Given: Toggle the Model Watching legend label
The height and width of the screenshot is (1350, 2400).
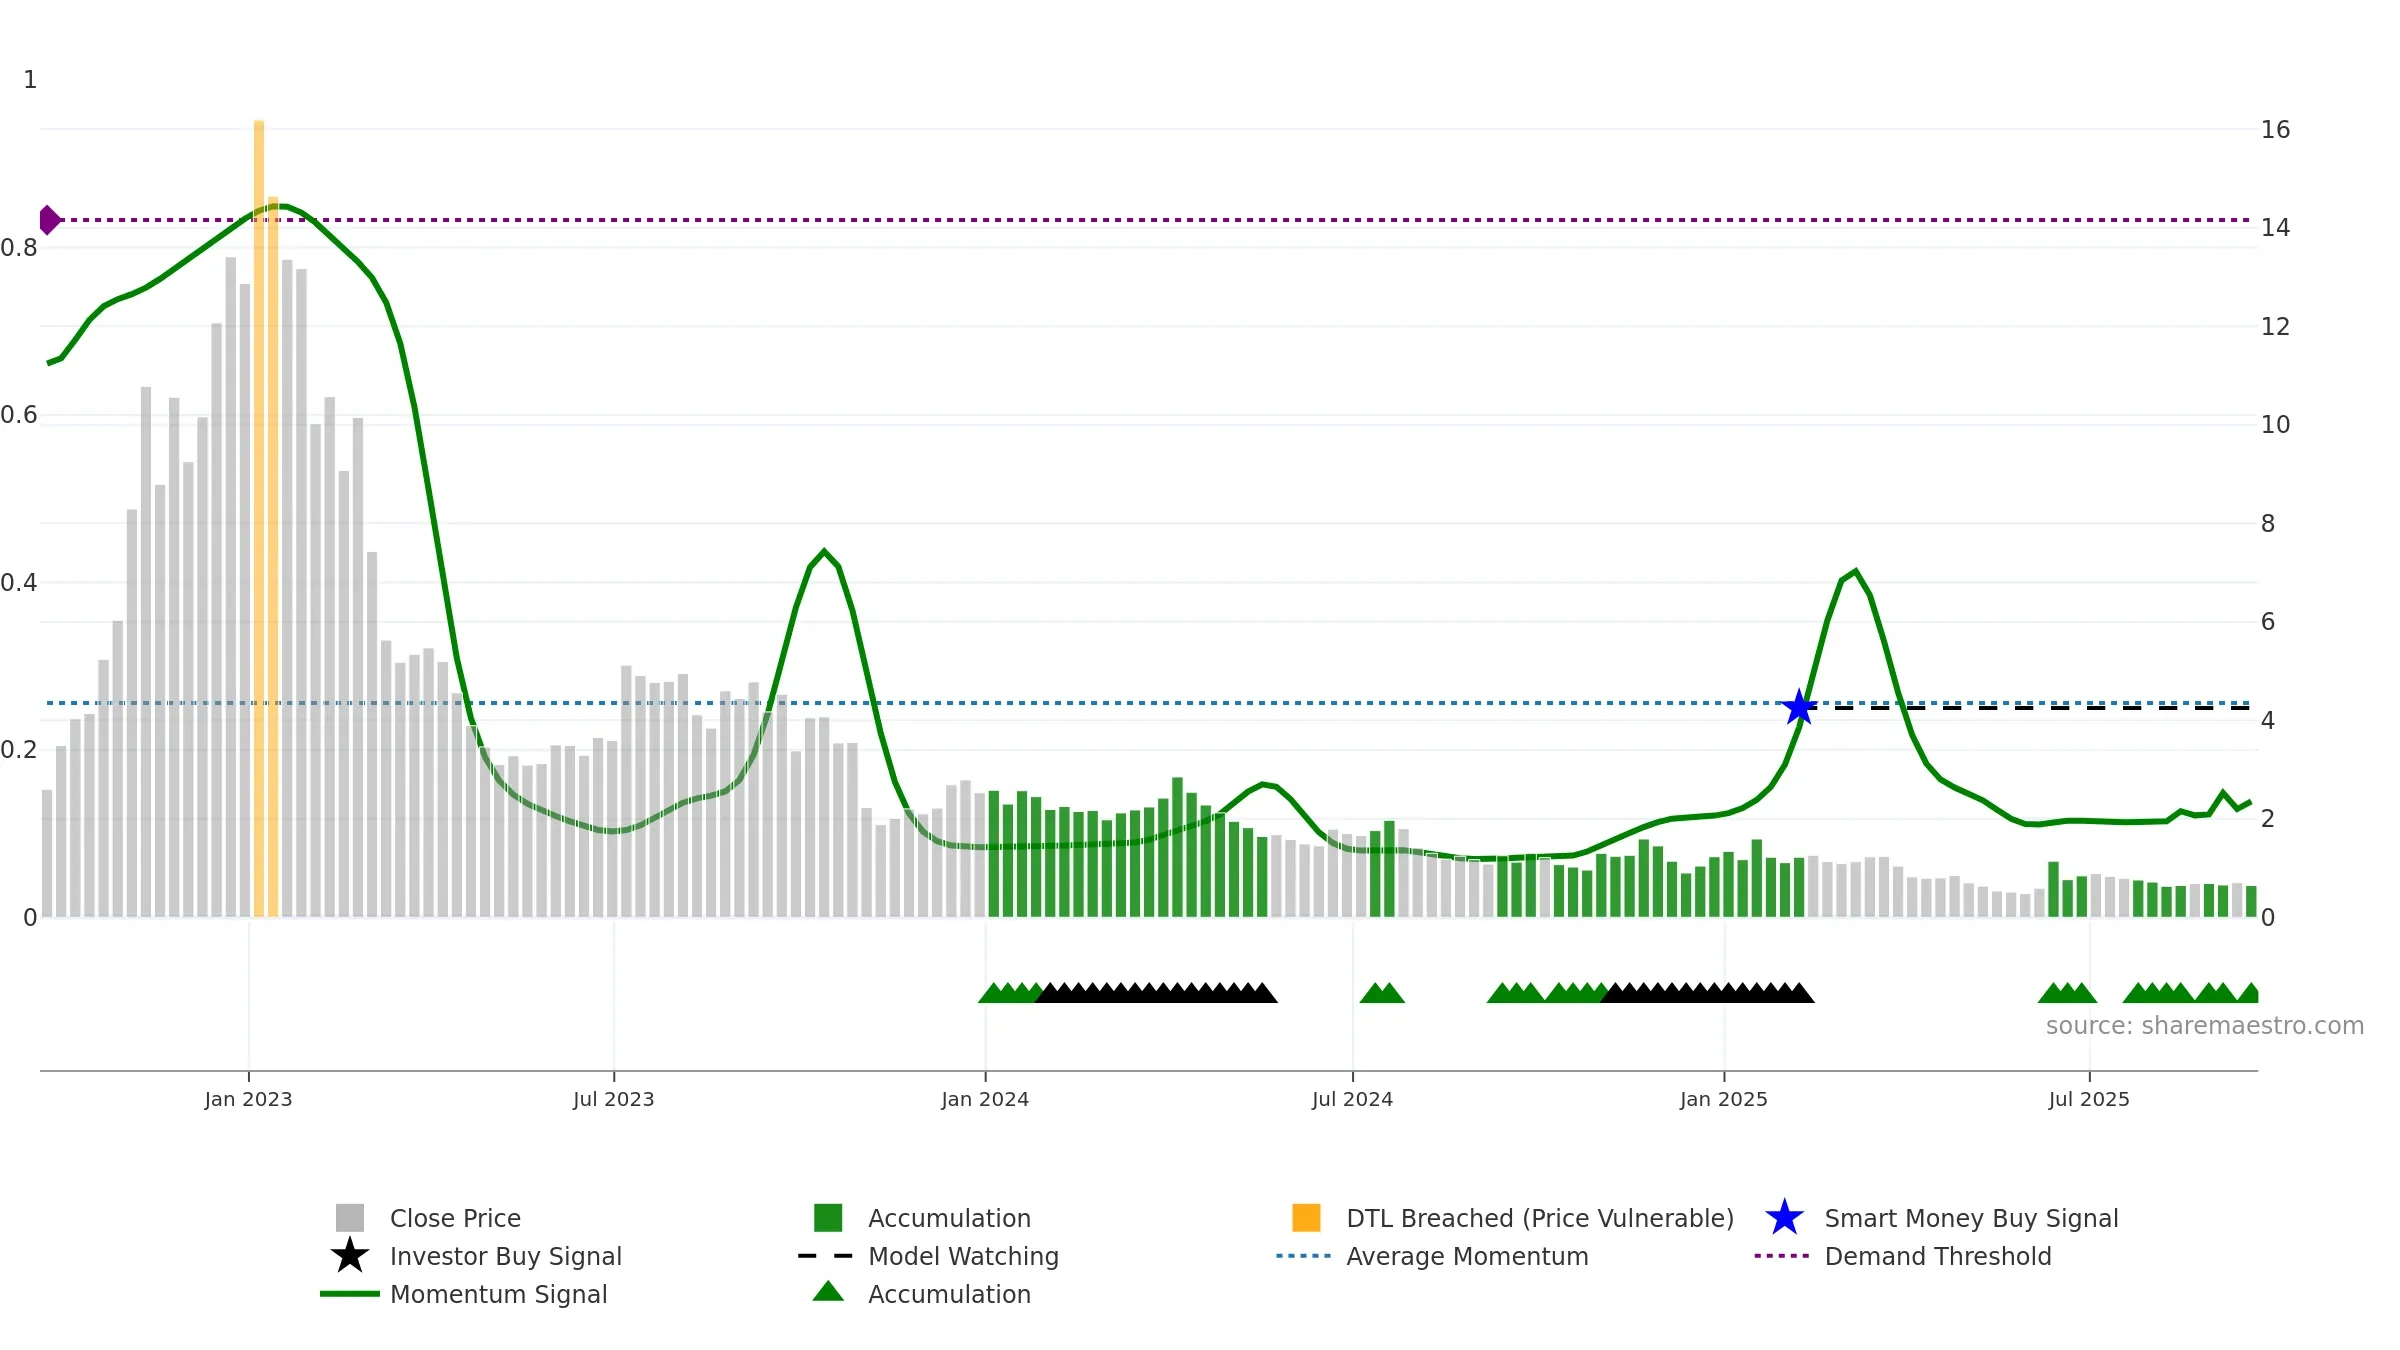Looking at the screenshot, I should [x=963, y=1256].
